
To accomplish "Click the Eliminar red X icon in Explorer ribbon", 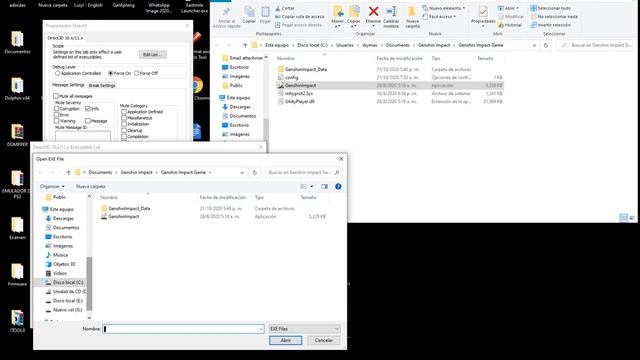I will 373,11.
